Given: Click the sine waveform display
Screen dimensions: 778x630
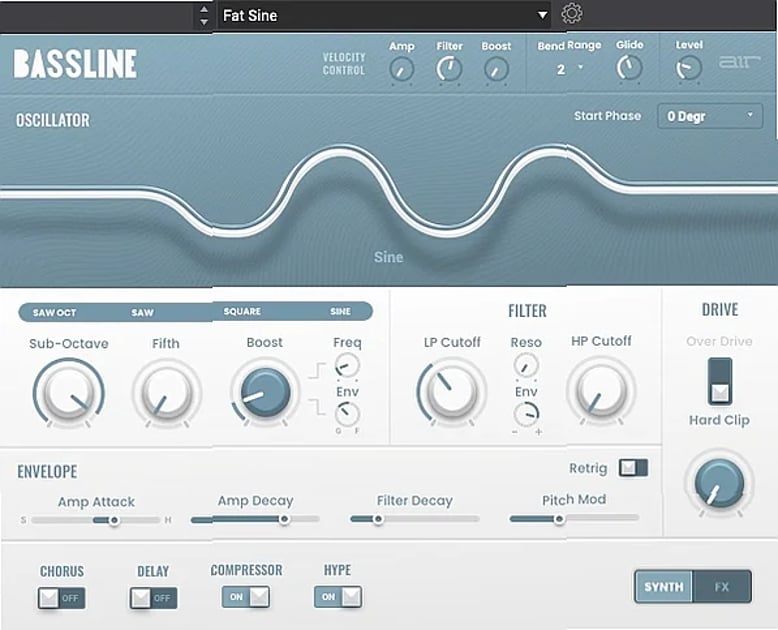Looking at the screenshot, I should coord(389,191).
